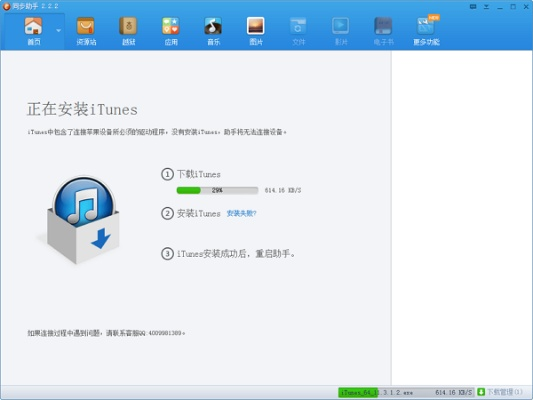Click the customer service QQ number text
The image size is (533, 400).
point(167,333)
